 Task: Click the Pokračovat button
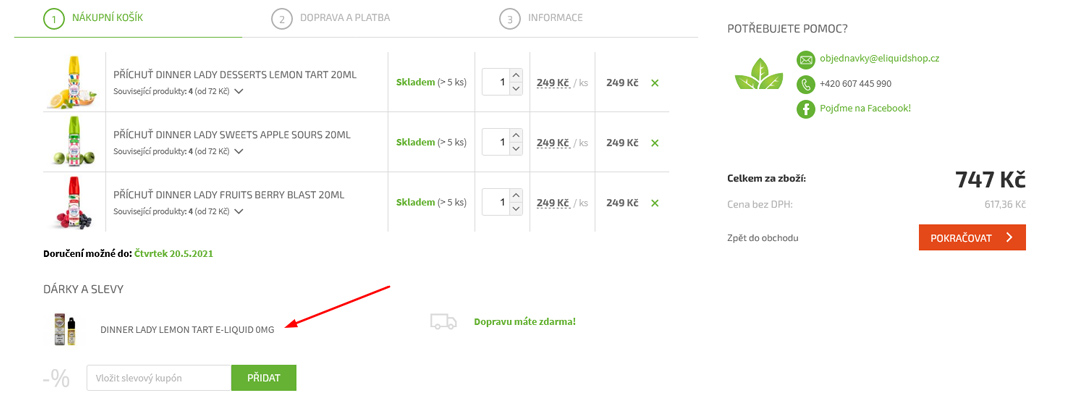(972, 238)
